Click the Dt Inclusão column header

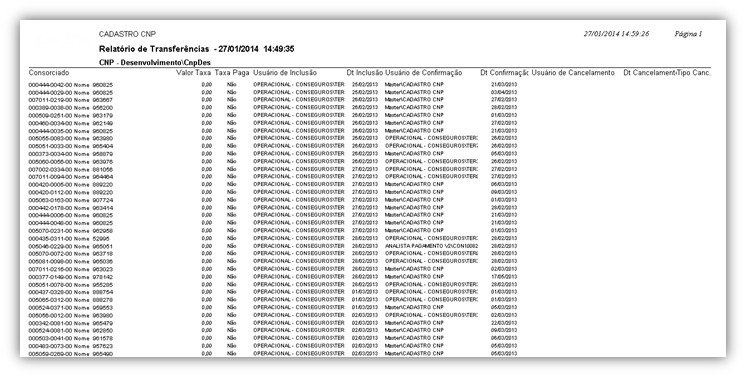[364, 73]
